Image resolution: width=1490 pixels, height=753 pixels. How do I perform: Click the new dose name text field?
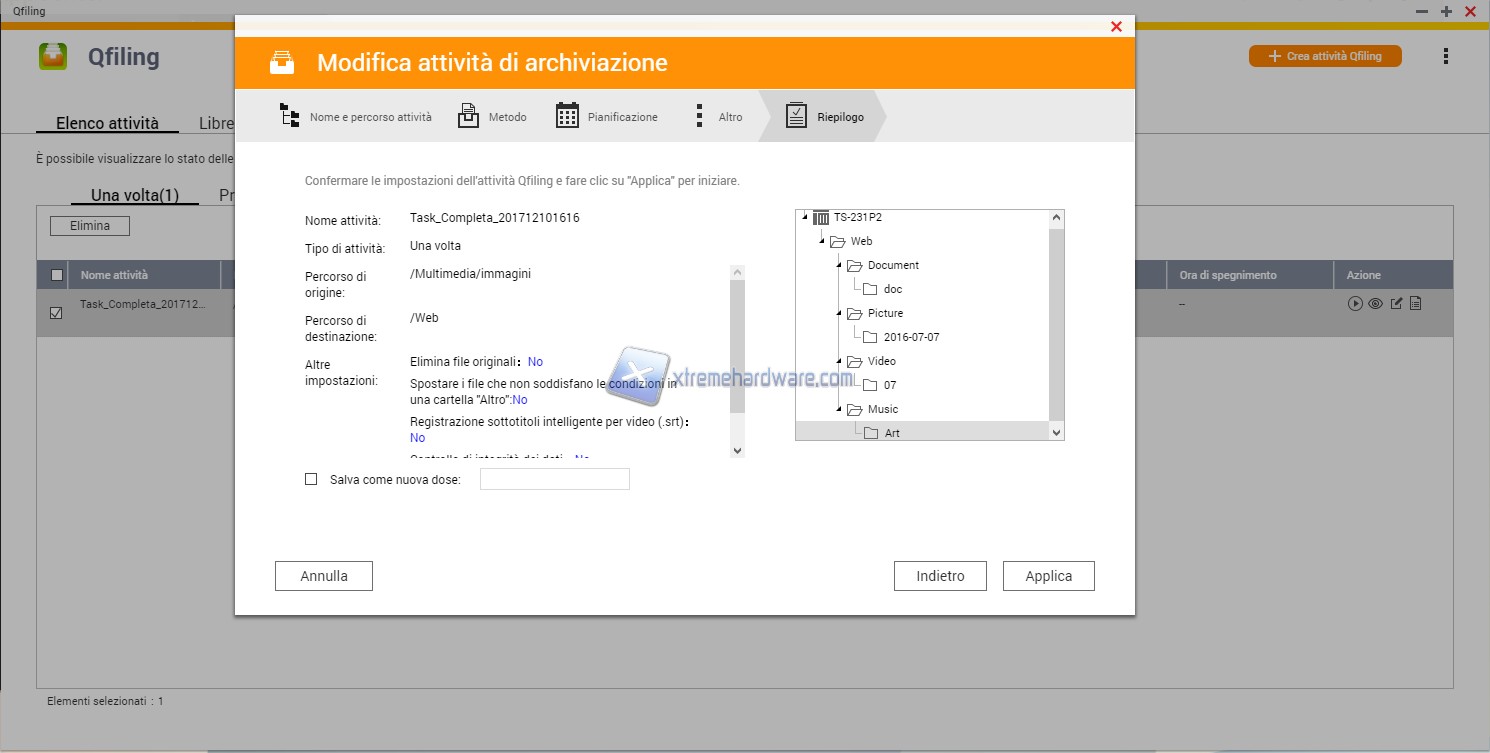click(554, 480)
